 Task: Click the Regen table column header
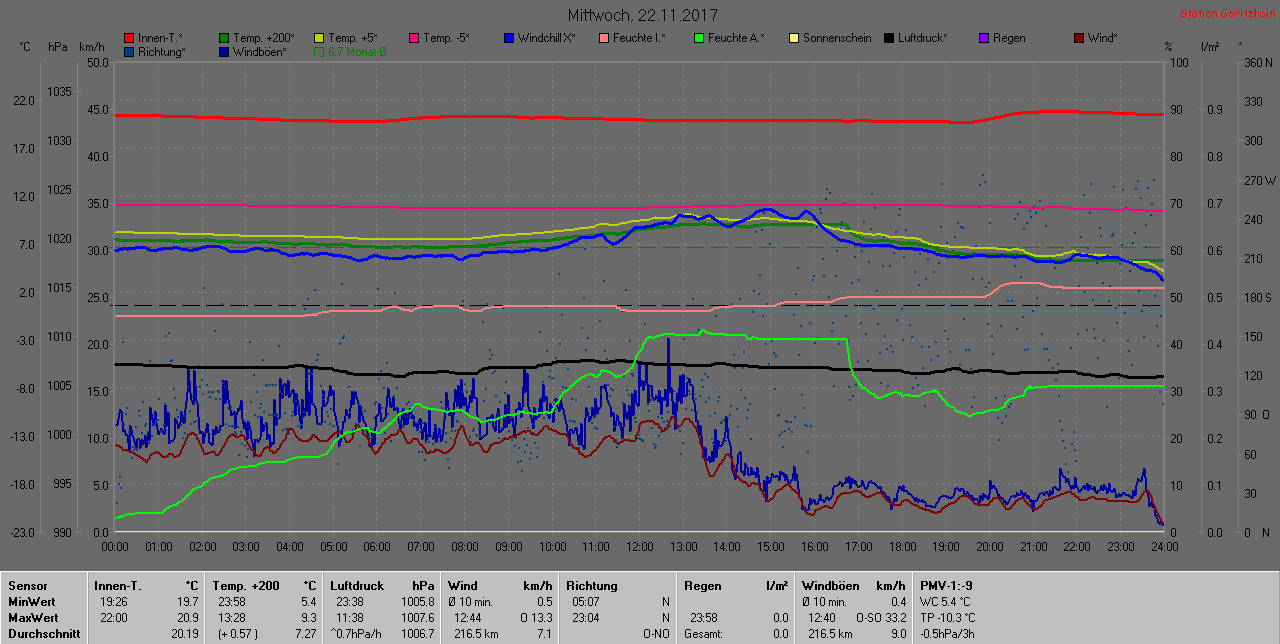704,586
